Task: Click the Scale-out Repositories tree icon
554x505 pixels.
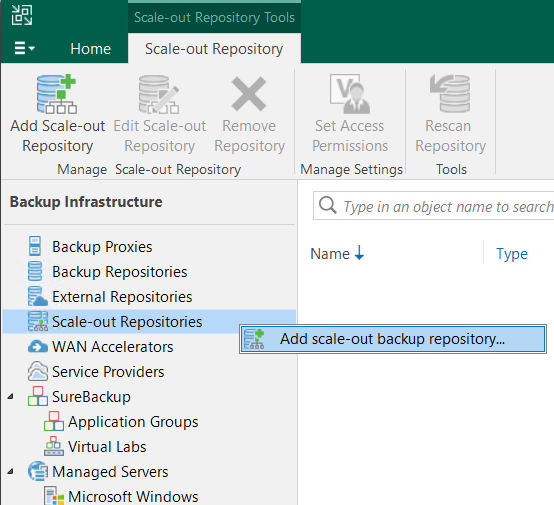Action: coord(37,321)
